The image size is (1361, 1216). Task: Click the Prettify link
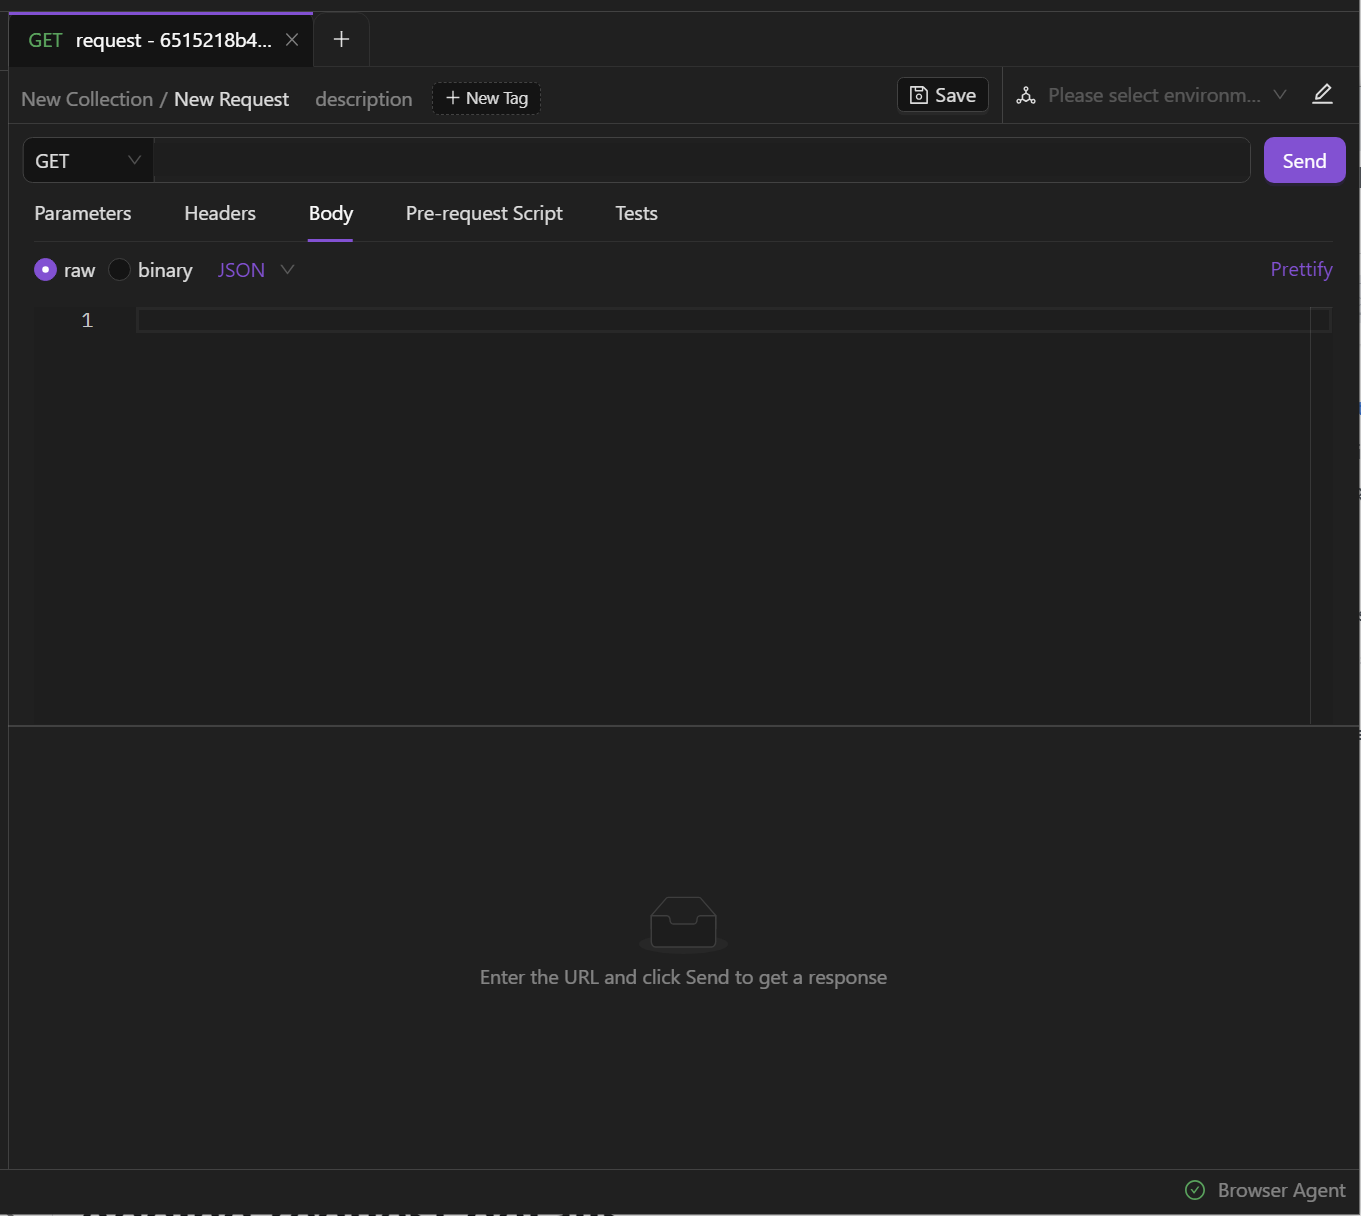point(1301,270)
